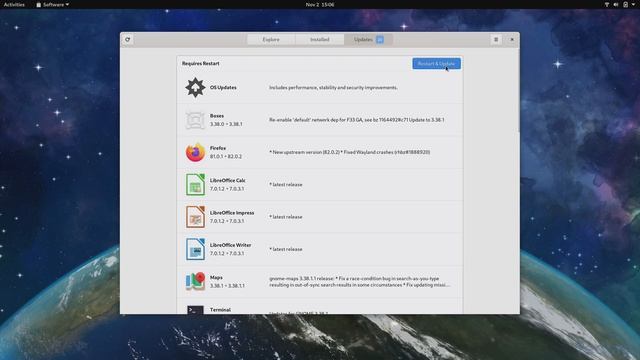Click the LibreOffice Calc icon

click(195, 184)
